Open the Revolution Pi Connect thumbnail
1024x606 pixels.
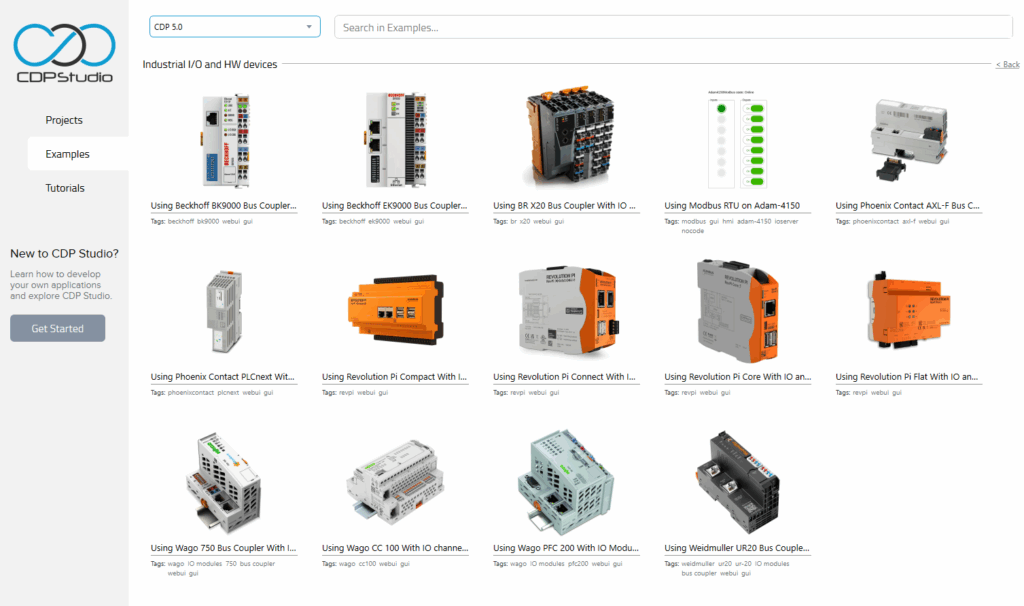(x=568, y=310)
